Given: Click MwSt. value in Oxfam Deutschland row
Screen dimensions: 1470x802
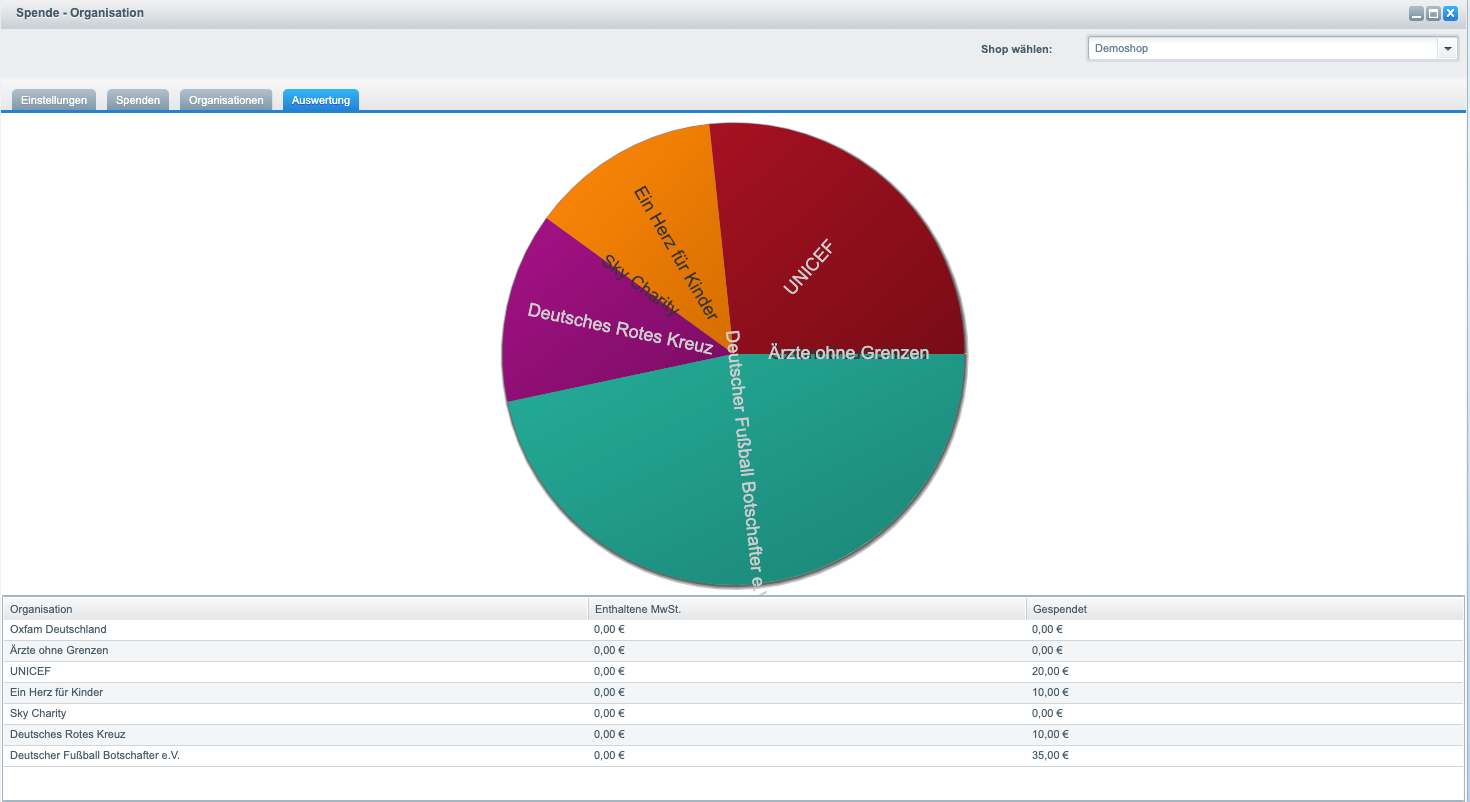Looking at the screenshot, I should [609, 630].
